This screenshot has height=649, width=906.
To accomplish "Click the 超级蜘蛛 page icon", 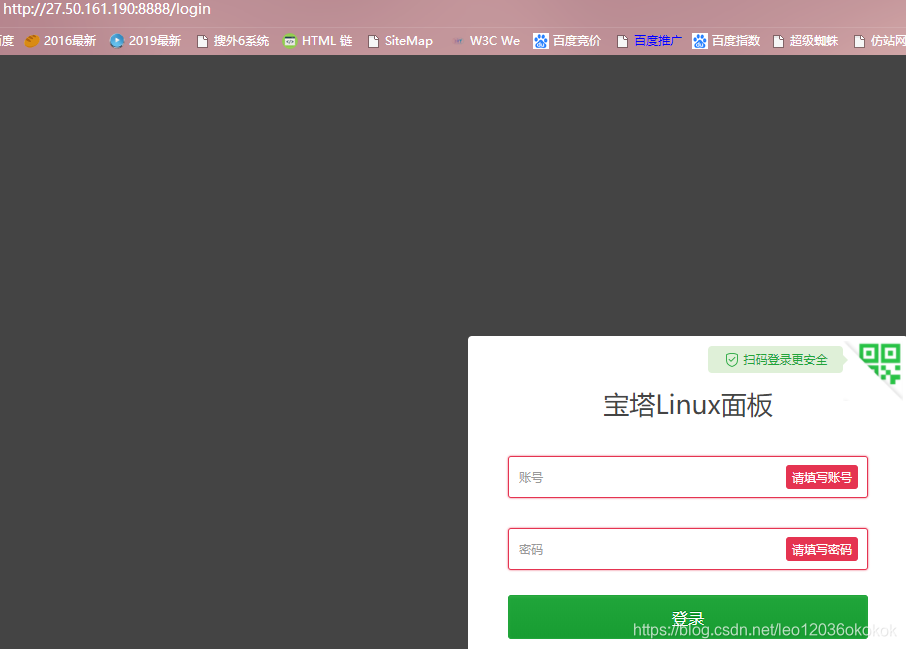I will 779,41.
